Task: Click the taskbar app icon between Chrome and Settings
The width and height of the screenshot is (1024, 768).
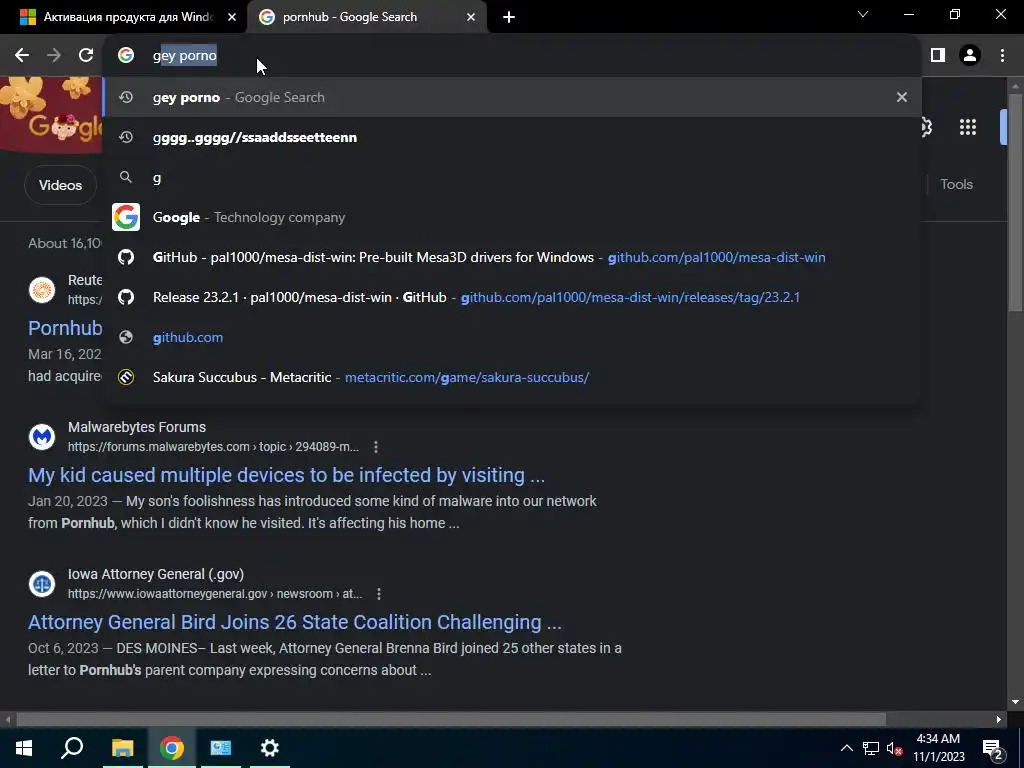Action: coord(221,748)
